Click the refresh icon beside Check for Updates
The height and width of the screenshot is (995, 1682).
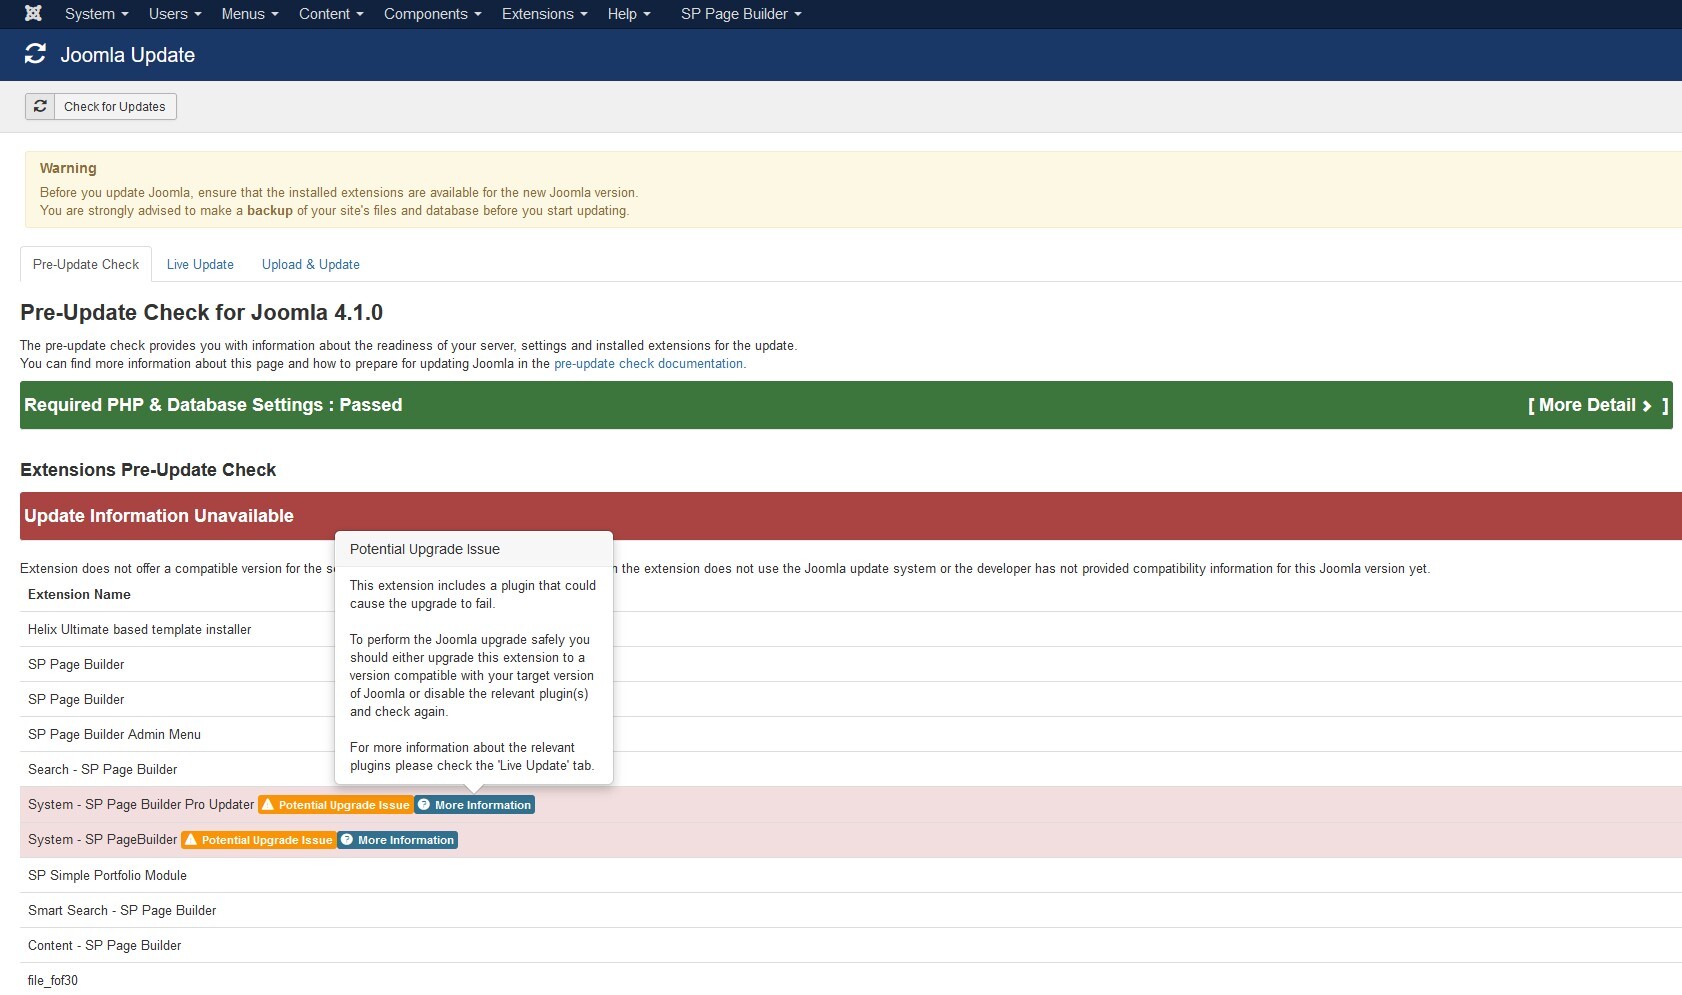40,107
